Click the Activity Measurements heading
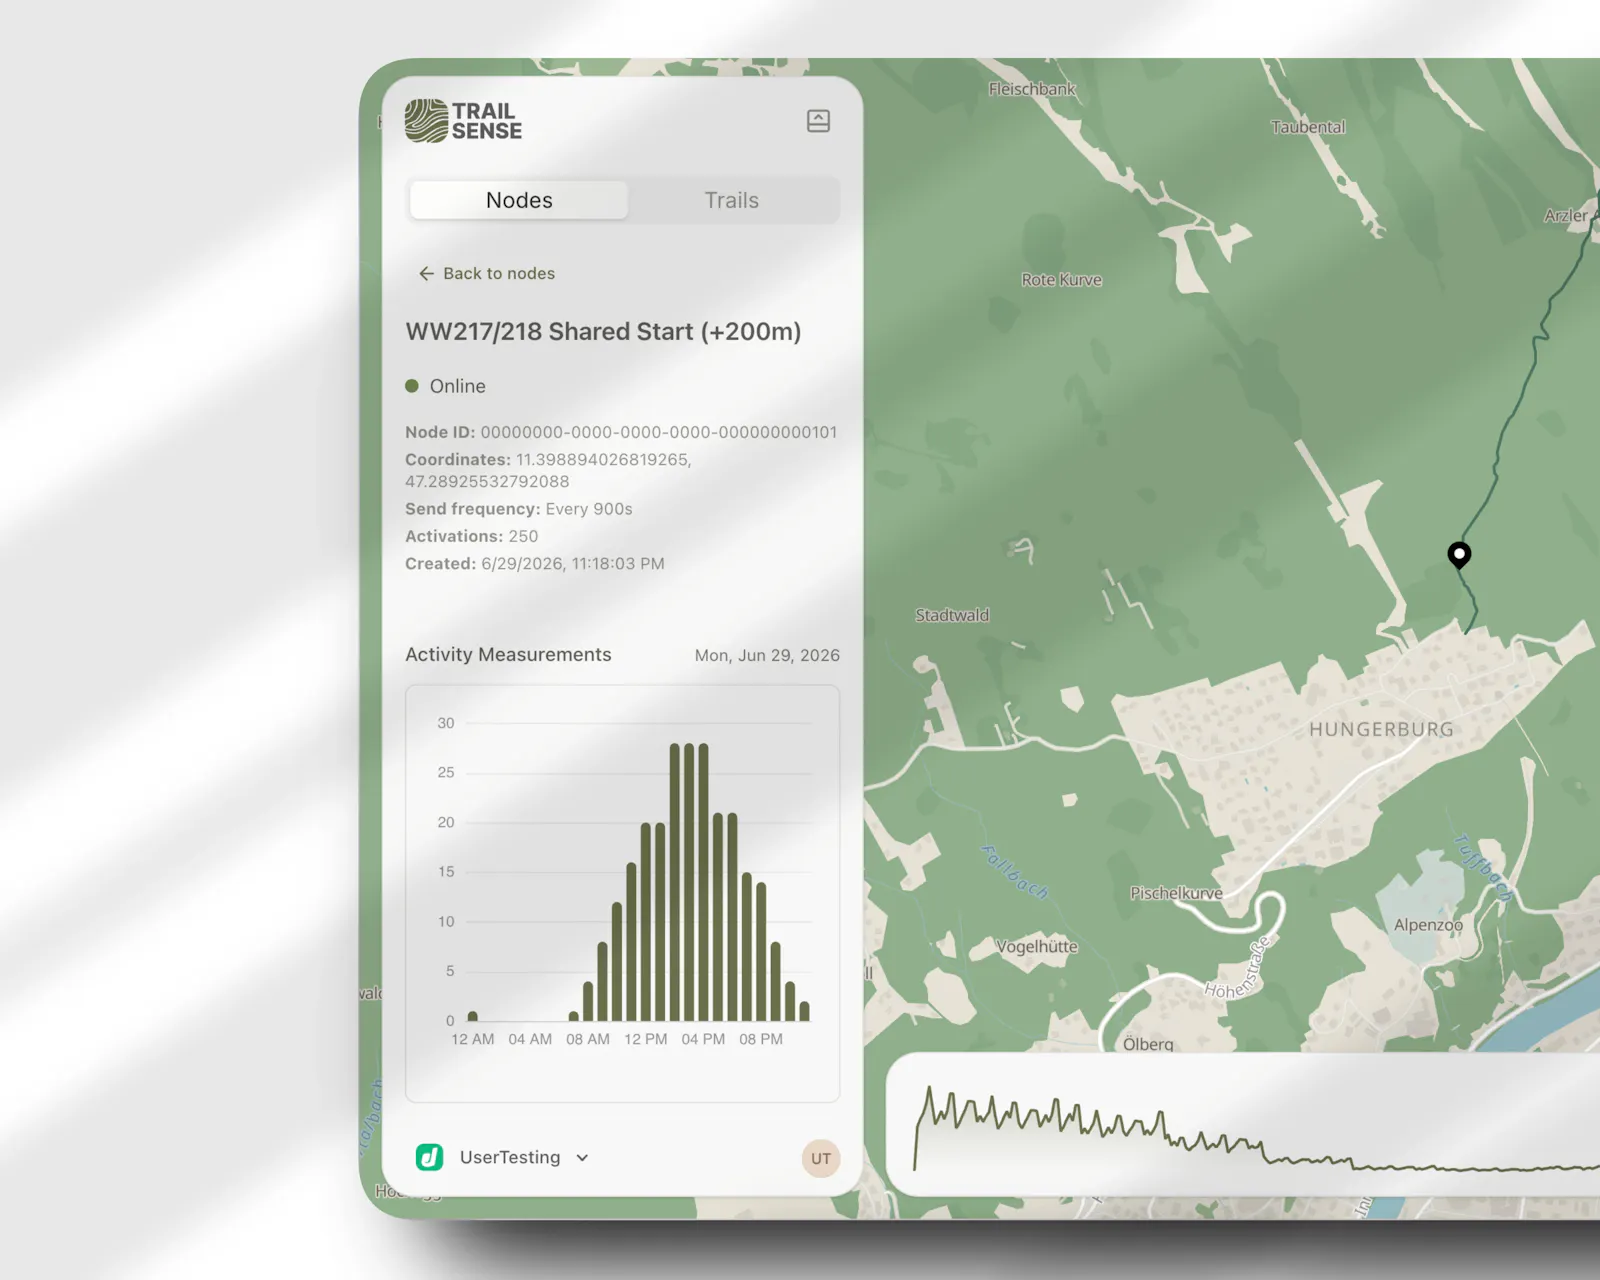The width and height of the screenshot is (1600, 1280). click(508, 654)
